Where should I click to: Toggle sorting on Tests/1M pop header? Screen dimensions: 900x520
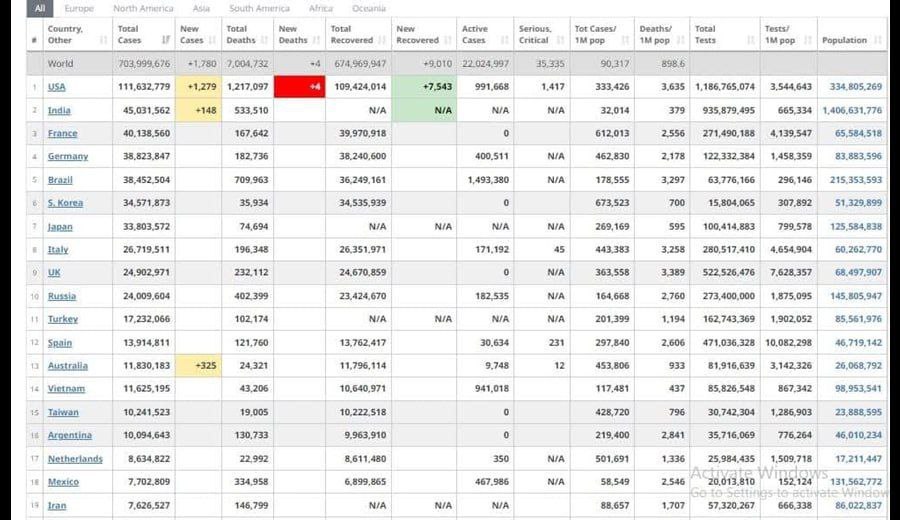click(806, 40)
